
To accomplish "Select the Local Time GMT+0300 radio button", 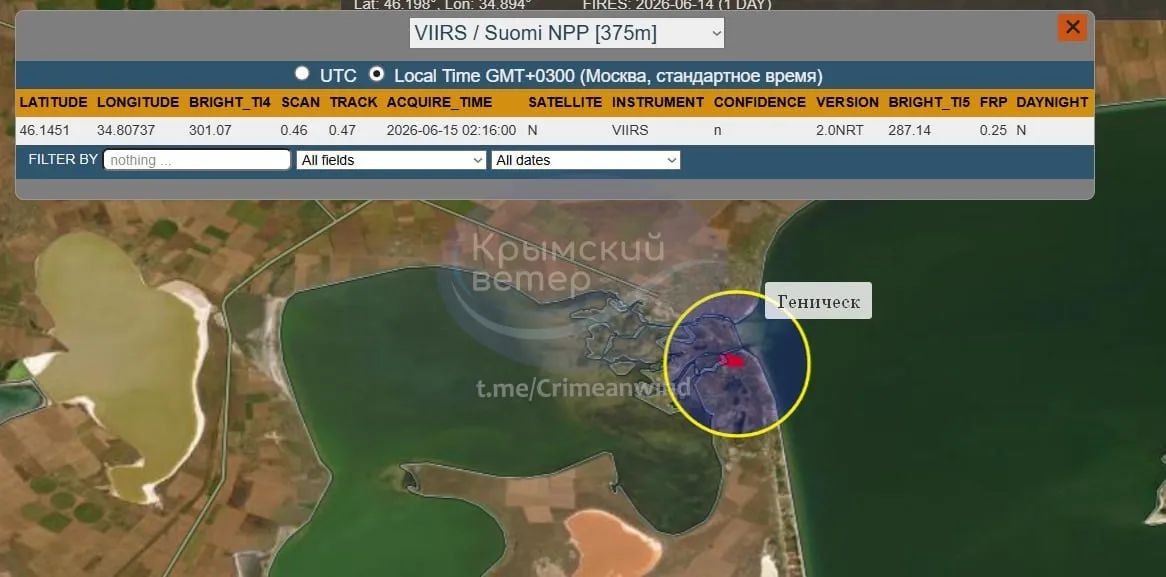I will [377, 74].
